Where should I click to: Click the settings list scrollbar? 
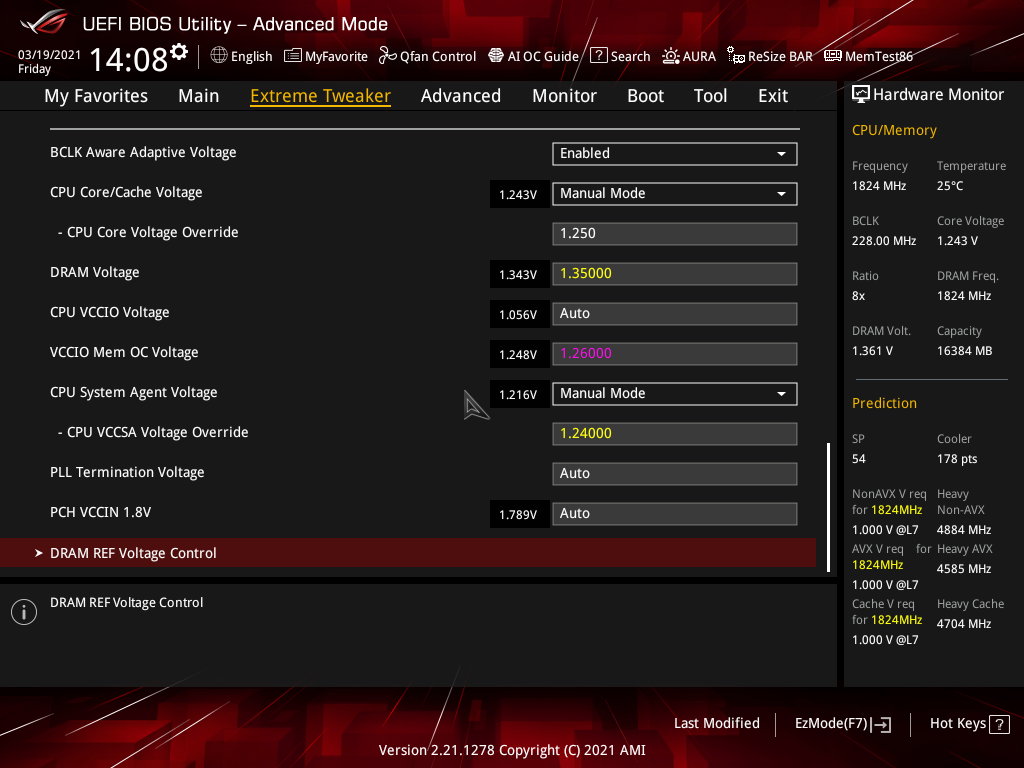(828, 507)
